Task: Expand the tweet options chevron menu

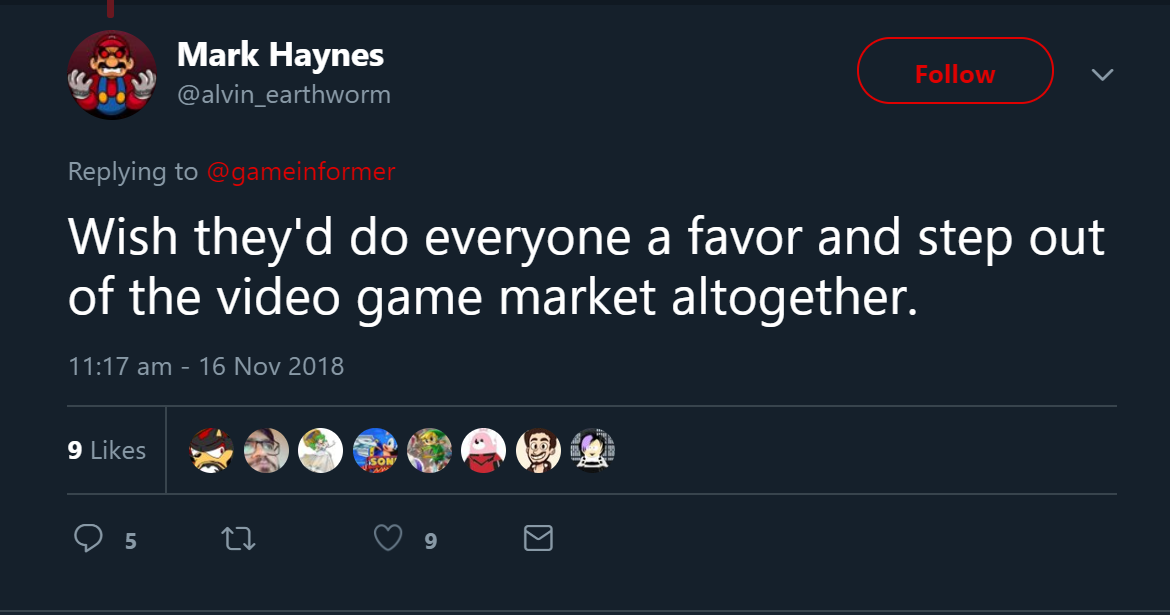Action: (x=1102, y=75)
